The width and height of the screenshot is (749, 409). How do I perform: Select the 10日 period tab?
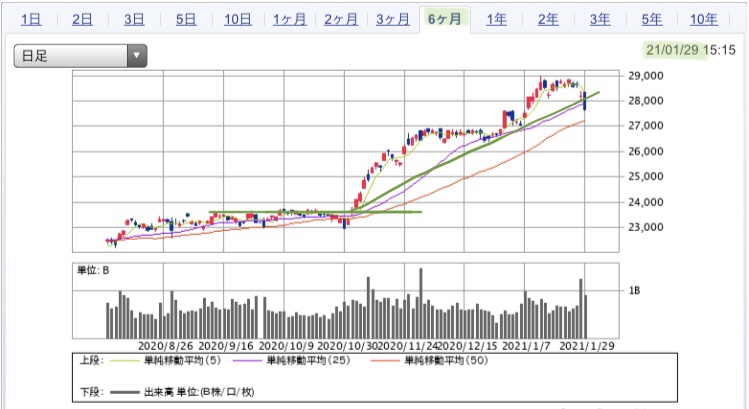click(238, 20)
